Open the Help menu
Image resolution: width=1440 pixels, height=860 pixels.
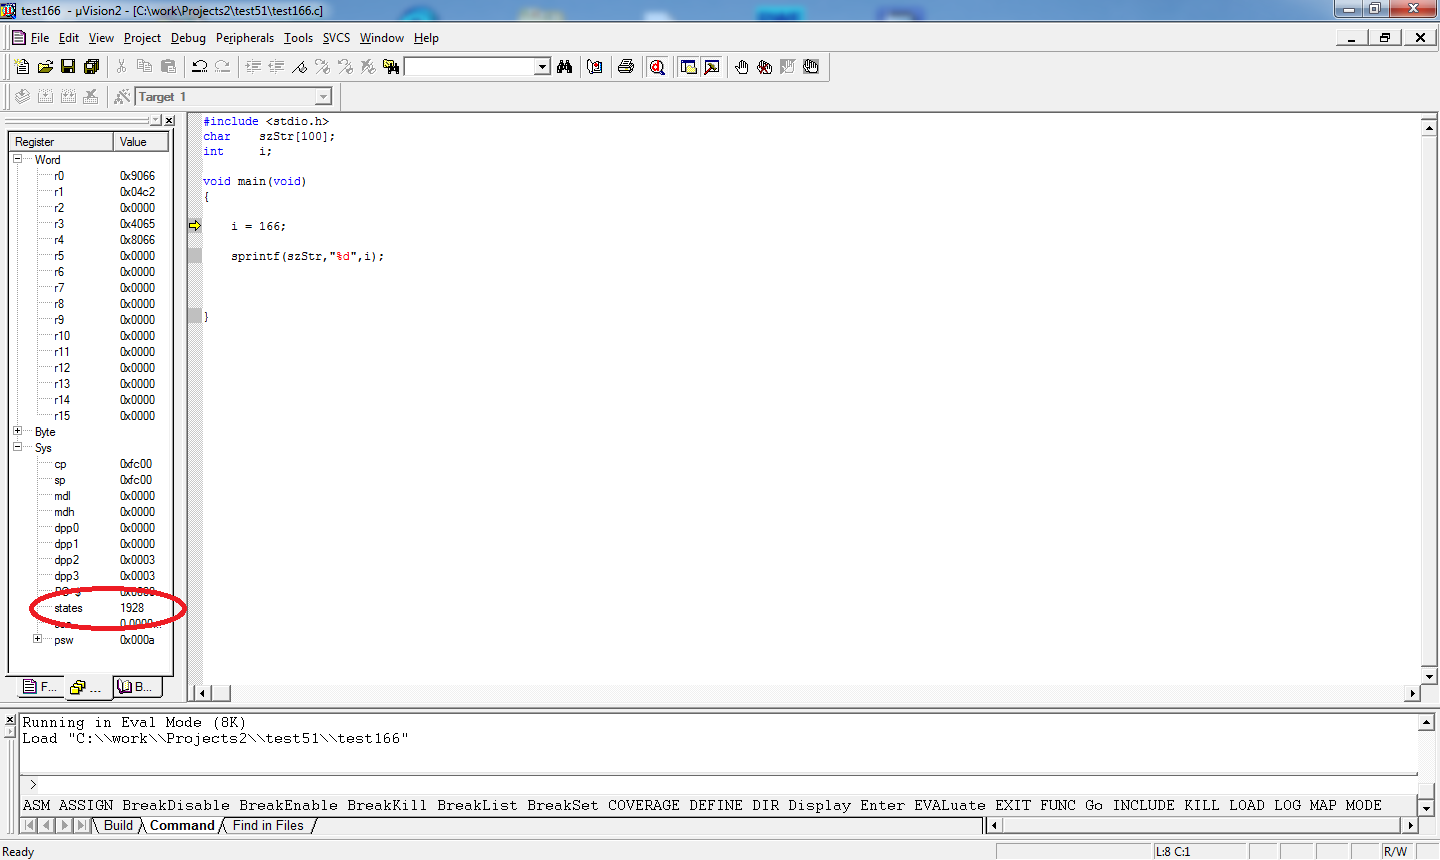pyautogui.click(x=426, y=38)
